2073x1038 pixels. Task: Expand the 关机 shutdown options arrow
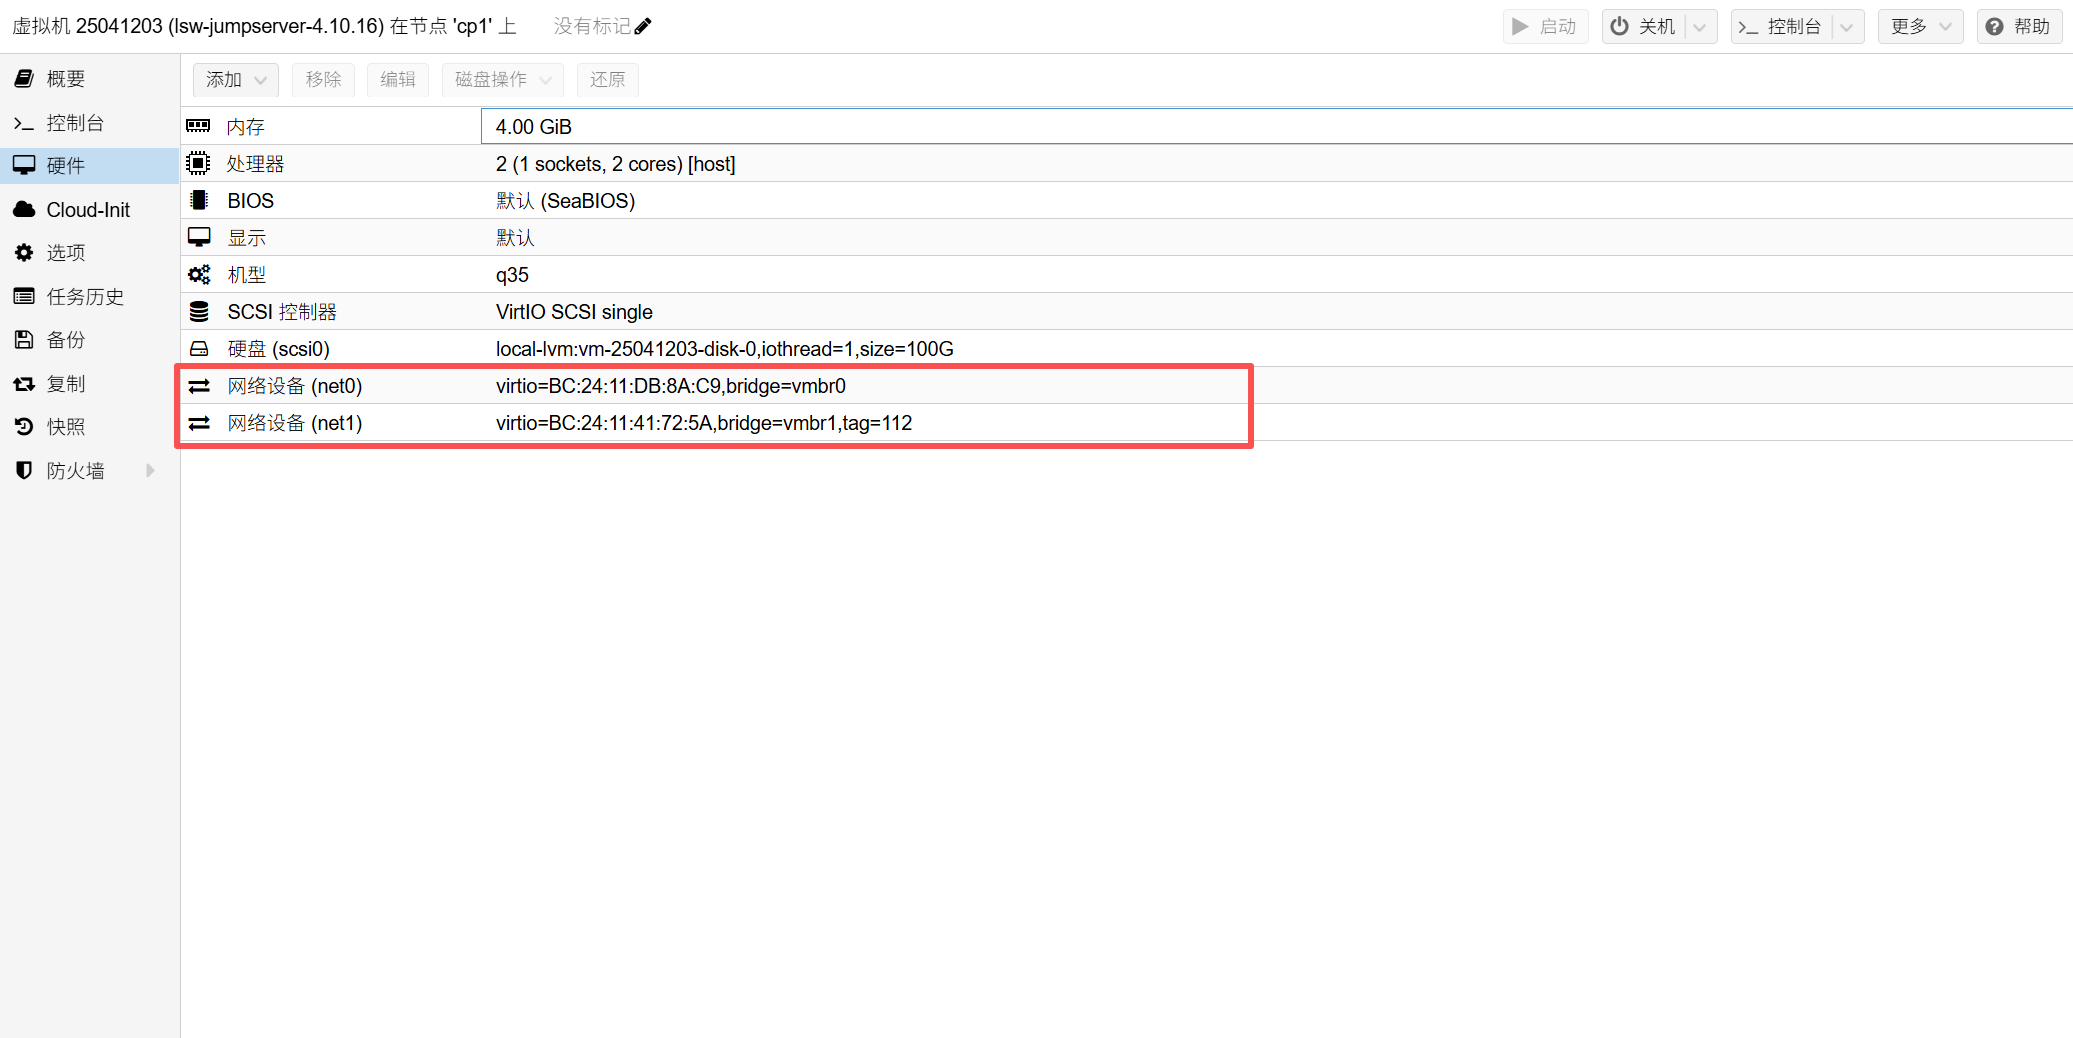[x=1700, y=27]
